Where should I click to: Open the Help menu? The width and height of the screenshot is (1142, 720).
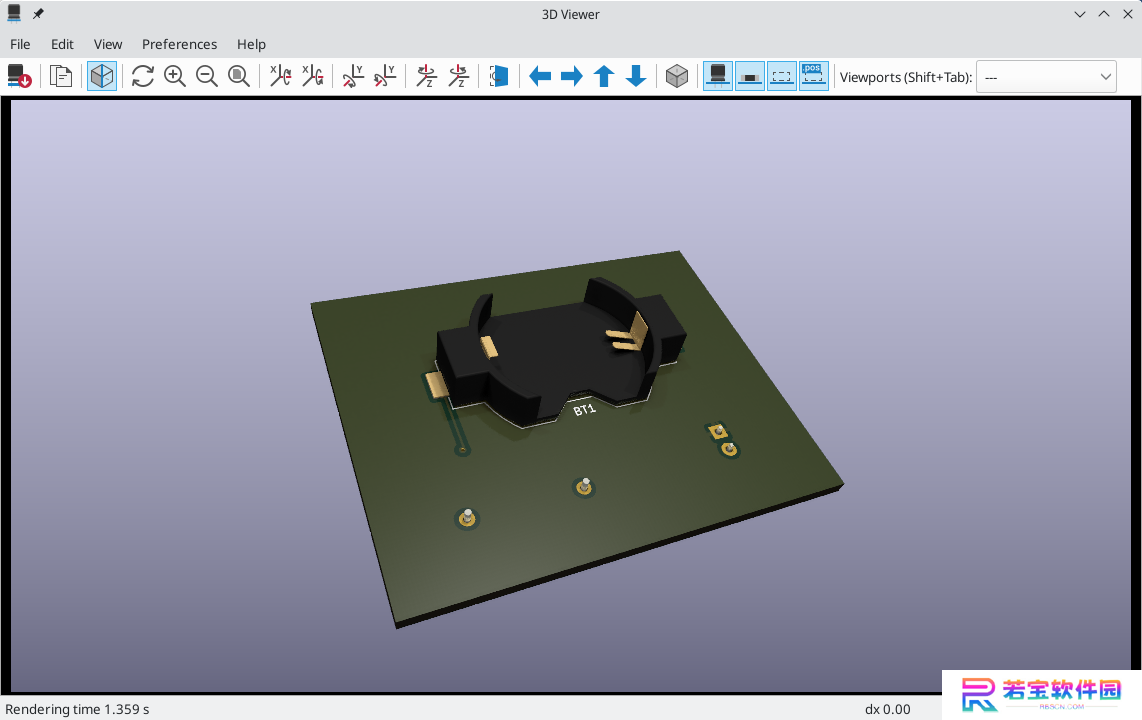click(x=251, y=44)
